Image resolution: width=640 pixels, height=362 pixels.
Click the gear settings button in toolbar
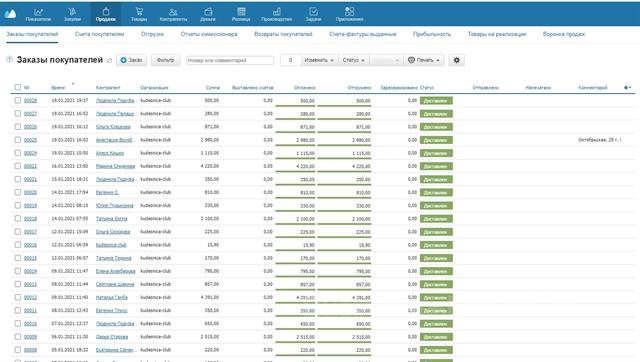tap(456, 60)
